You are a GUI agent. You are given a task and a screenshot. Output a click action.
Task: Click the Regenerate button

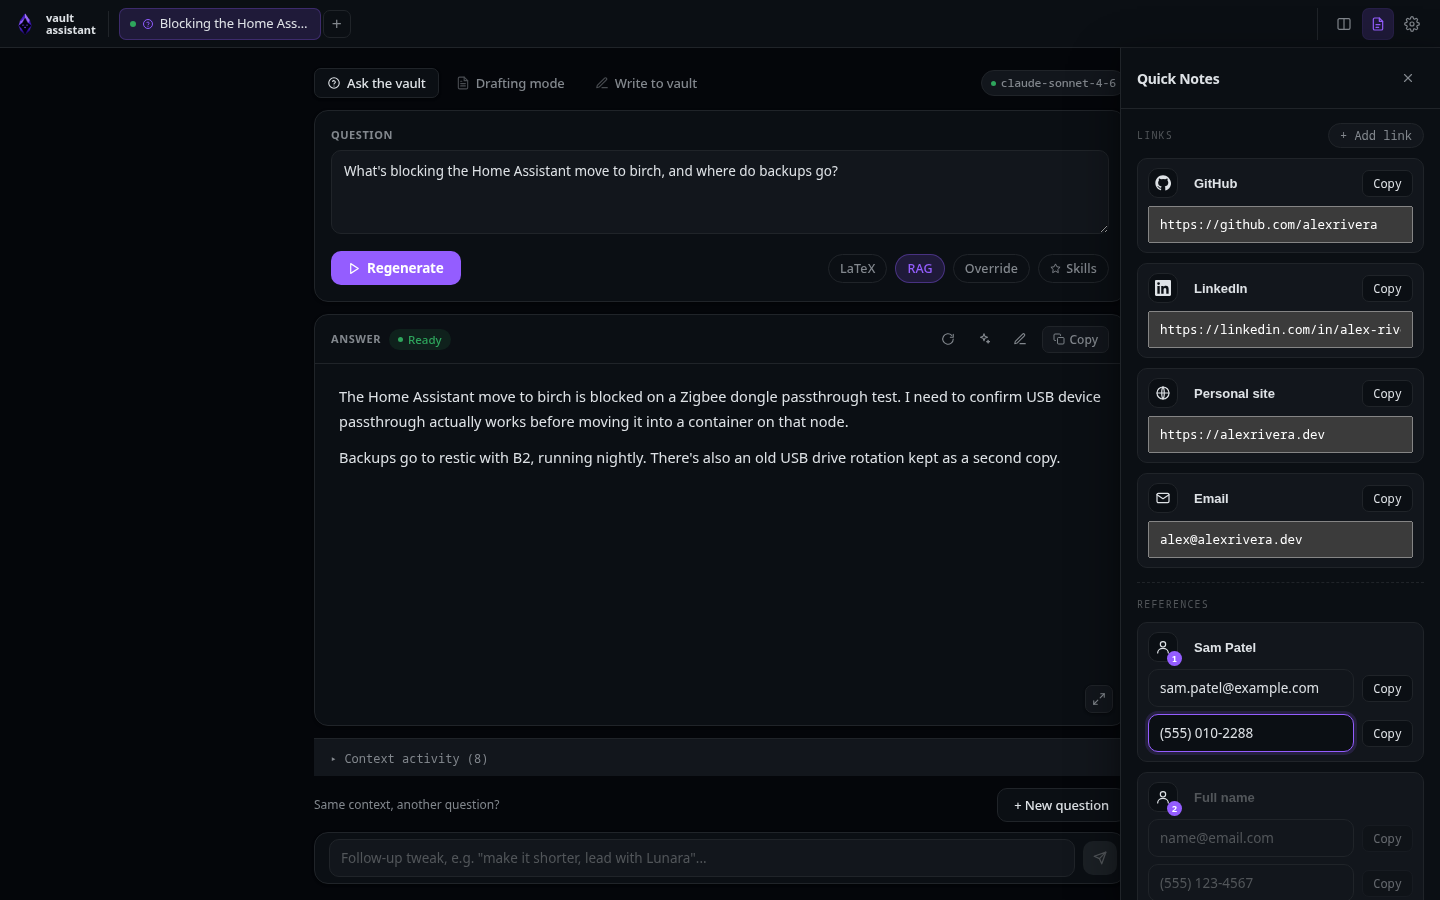click(396, 268)
